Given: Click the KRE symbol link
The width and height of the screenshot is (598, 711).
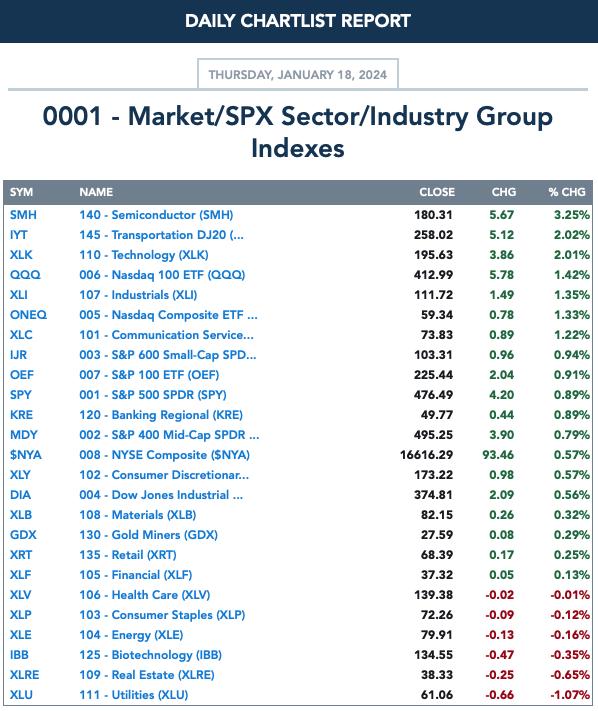Looking at the screenshot, I should tap(21, 415).
